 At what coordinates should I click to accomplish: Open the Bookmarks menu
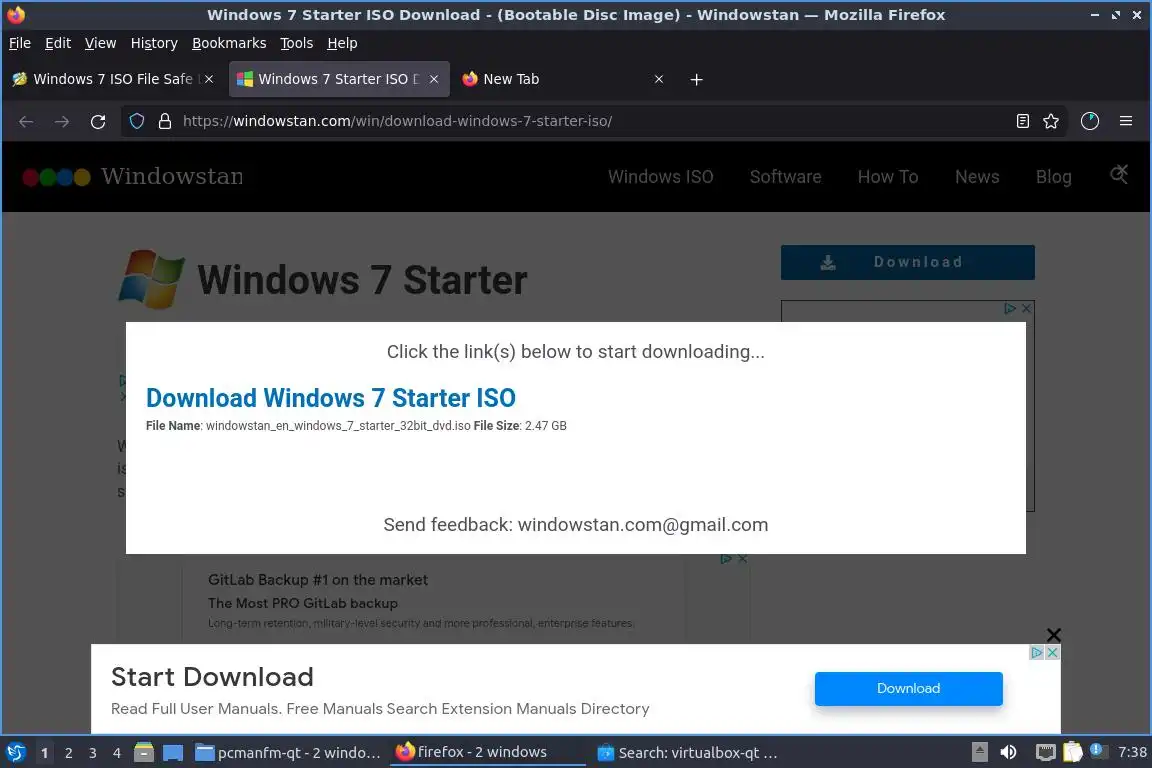[229, 43]
